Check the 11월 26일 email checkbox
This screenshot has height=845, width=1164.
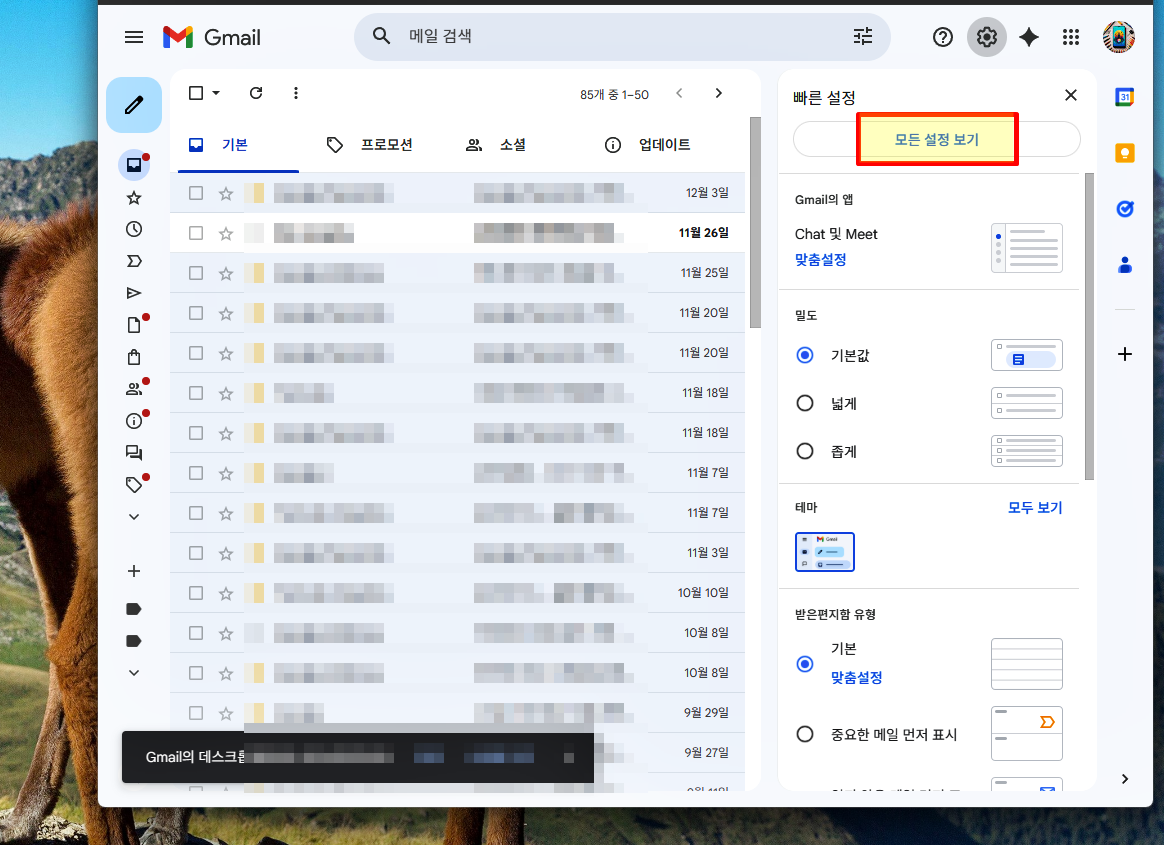click(196, 233)
